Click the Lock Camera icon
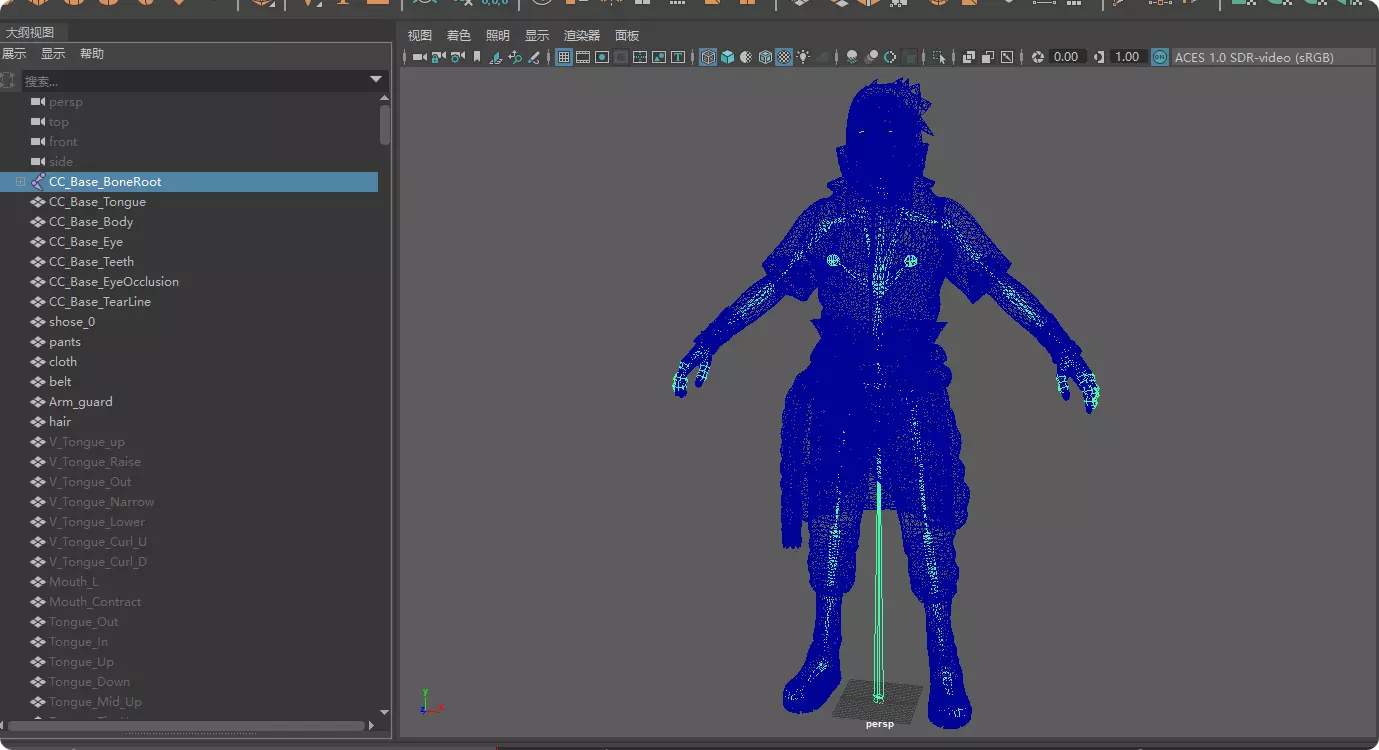Viewport: 1379px width, 750px height. (x=438, y=57)
